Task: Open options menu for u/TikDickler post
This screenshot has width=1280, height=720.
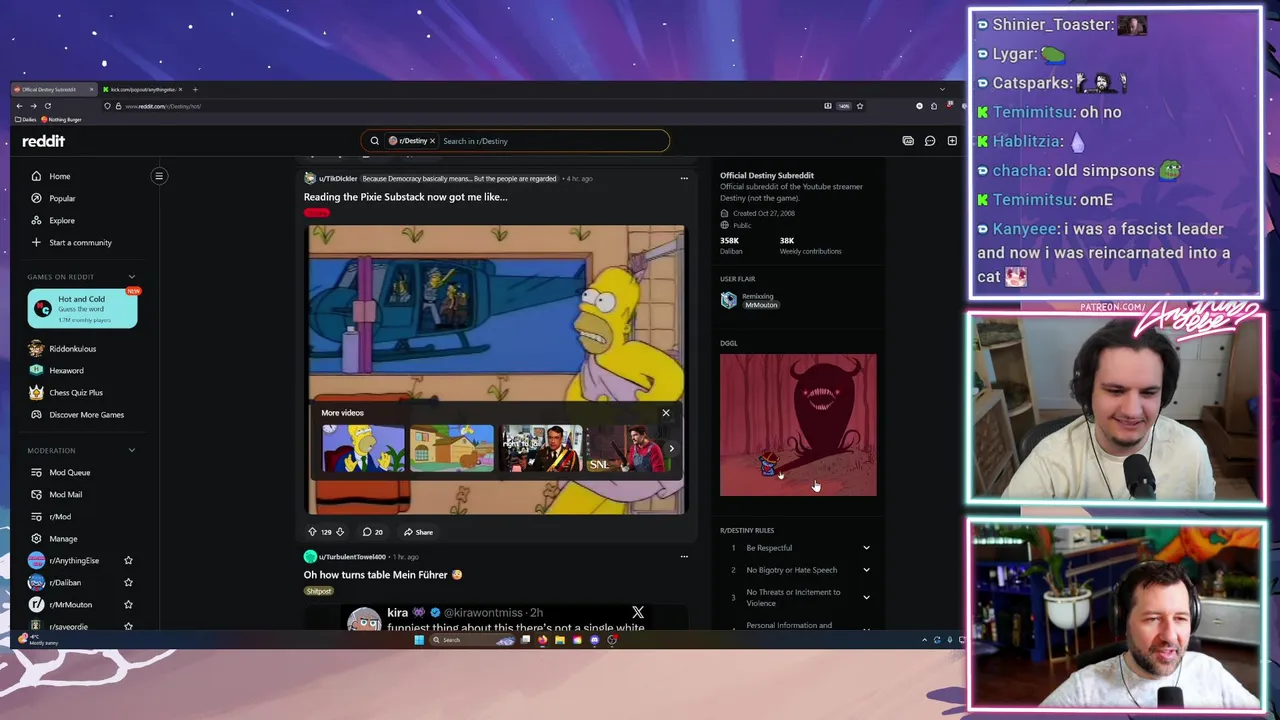Action: pyautogui.click(x=684, y=178)
